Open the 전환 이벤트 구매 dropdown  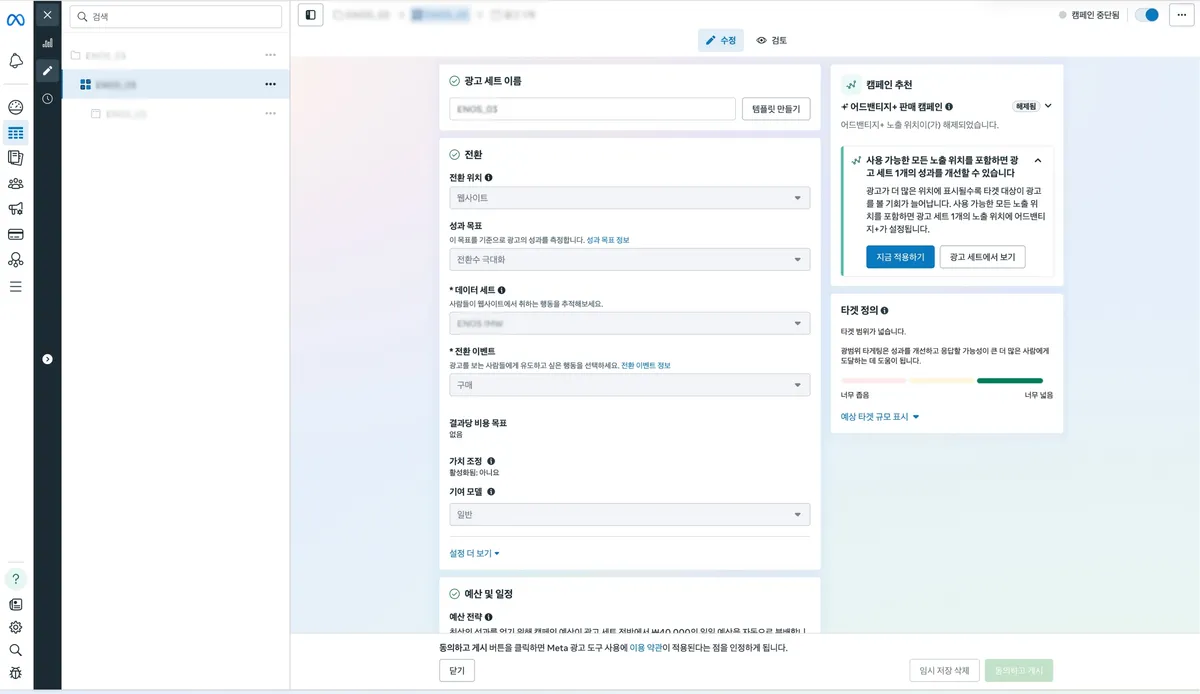pos(630,385)
